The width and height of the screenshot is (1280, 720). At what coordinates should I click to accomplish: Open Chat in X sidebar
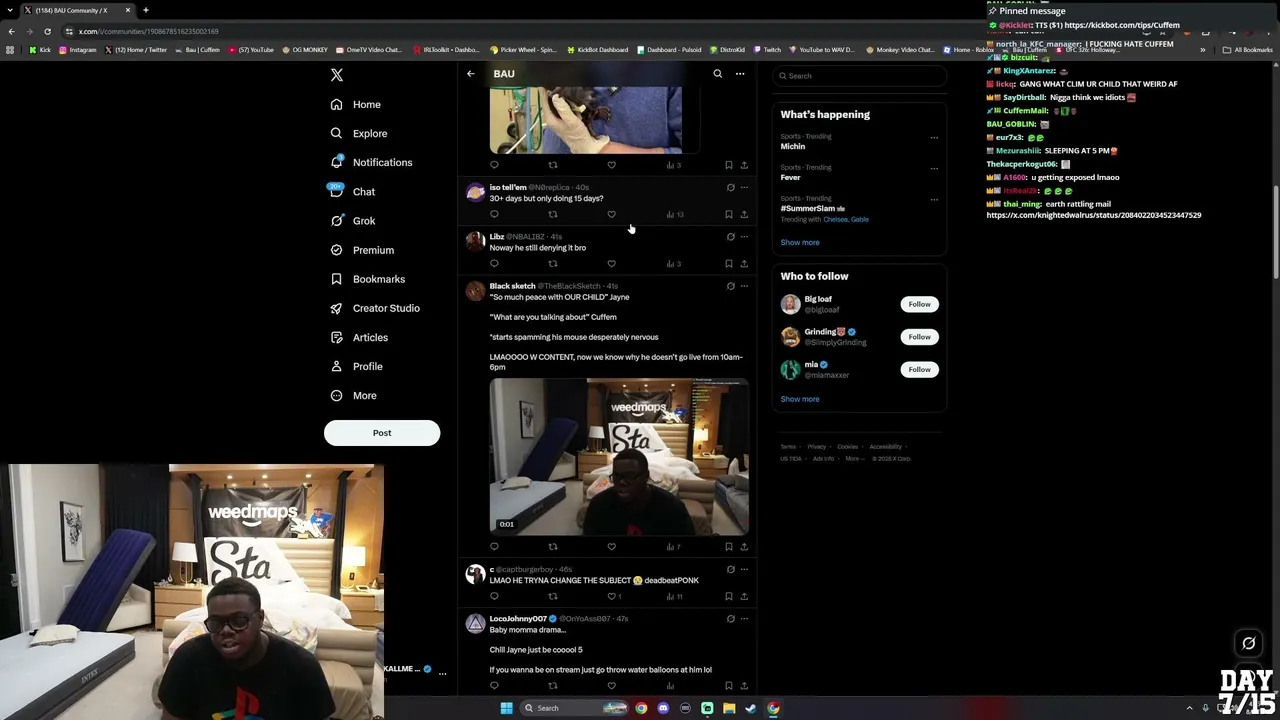click(x=352, y=191)
